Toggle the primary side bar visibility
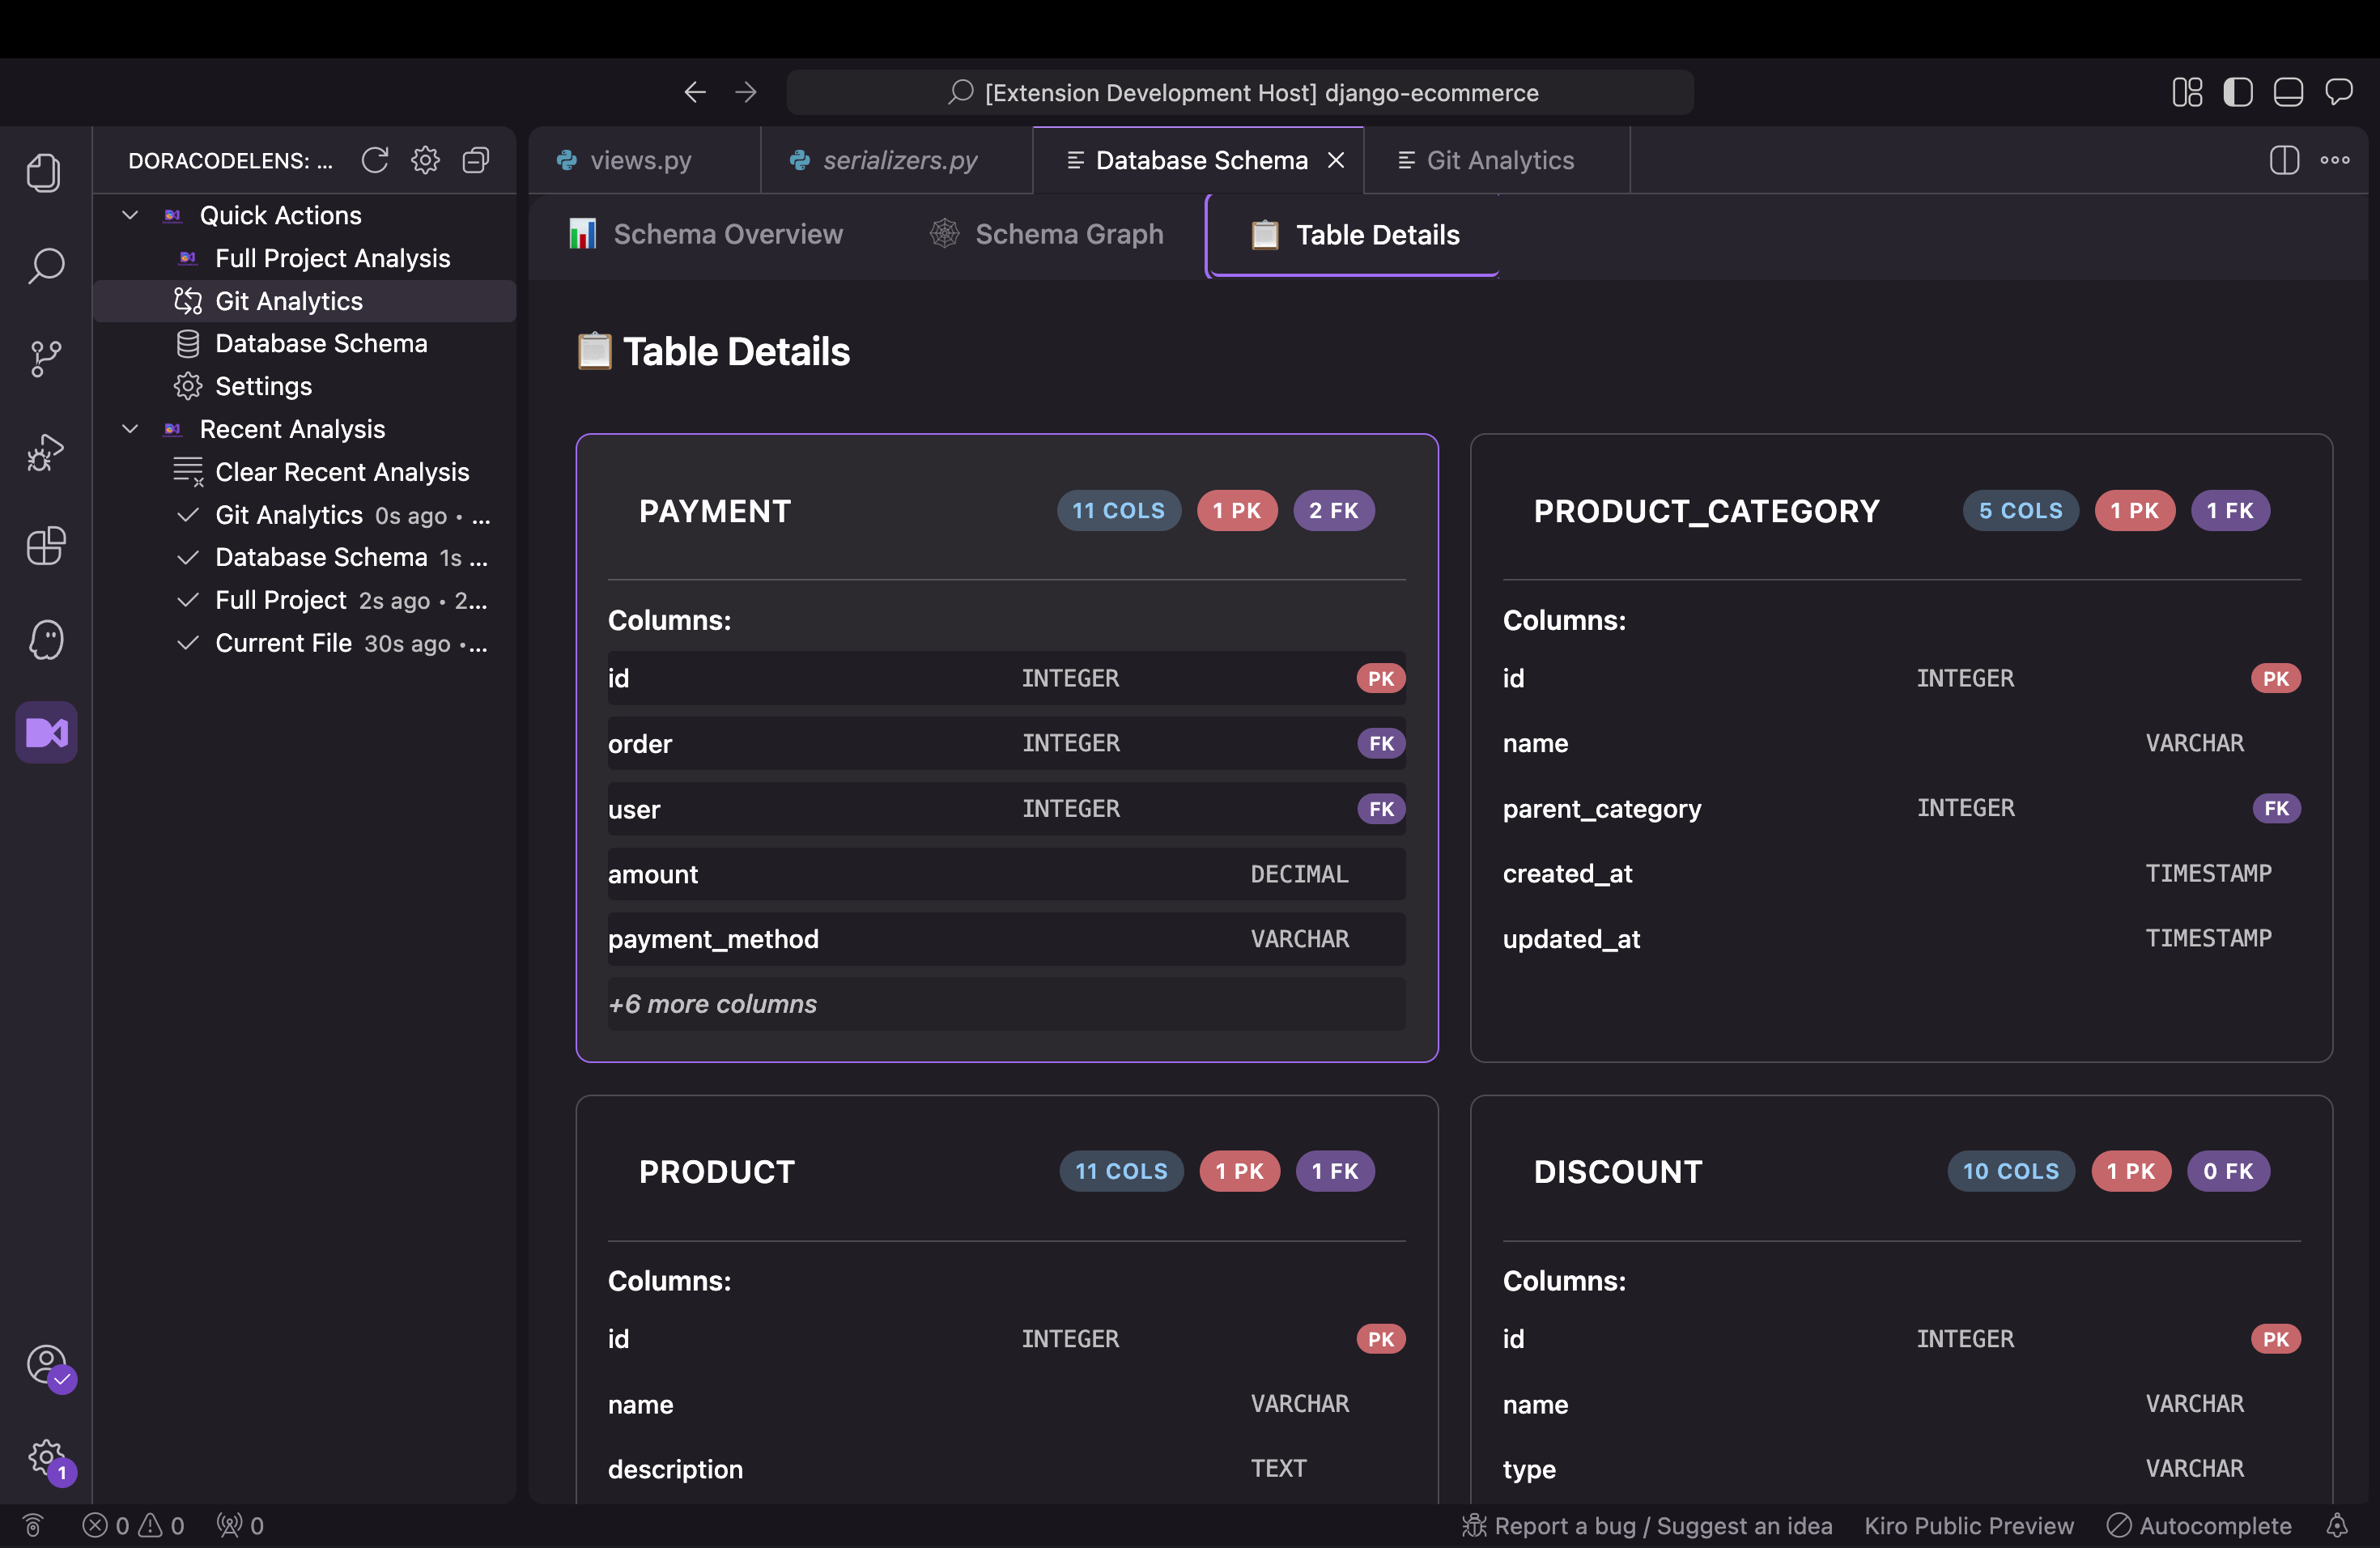This screenshot has width=2380, height=1548. (2237, 93)
